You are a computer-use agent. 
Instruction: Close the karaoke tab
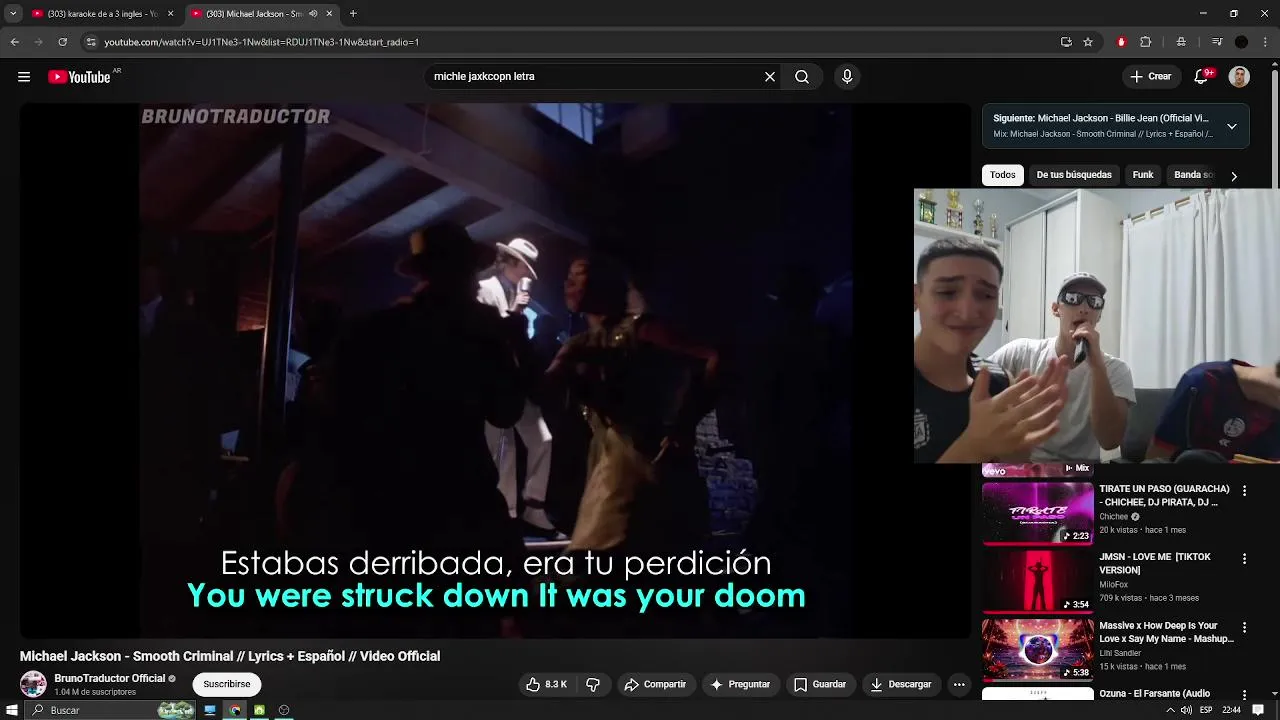[x=170, y=14]
